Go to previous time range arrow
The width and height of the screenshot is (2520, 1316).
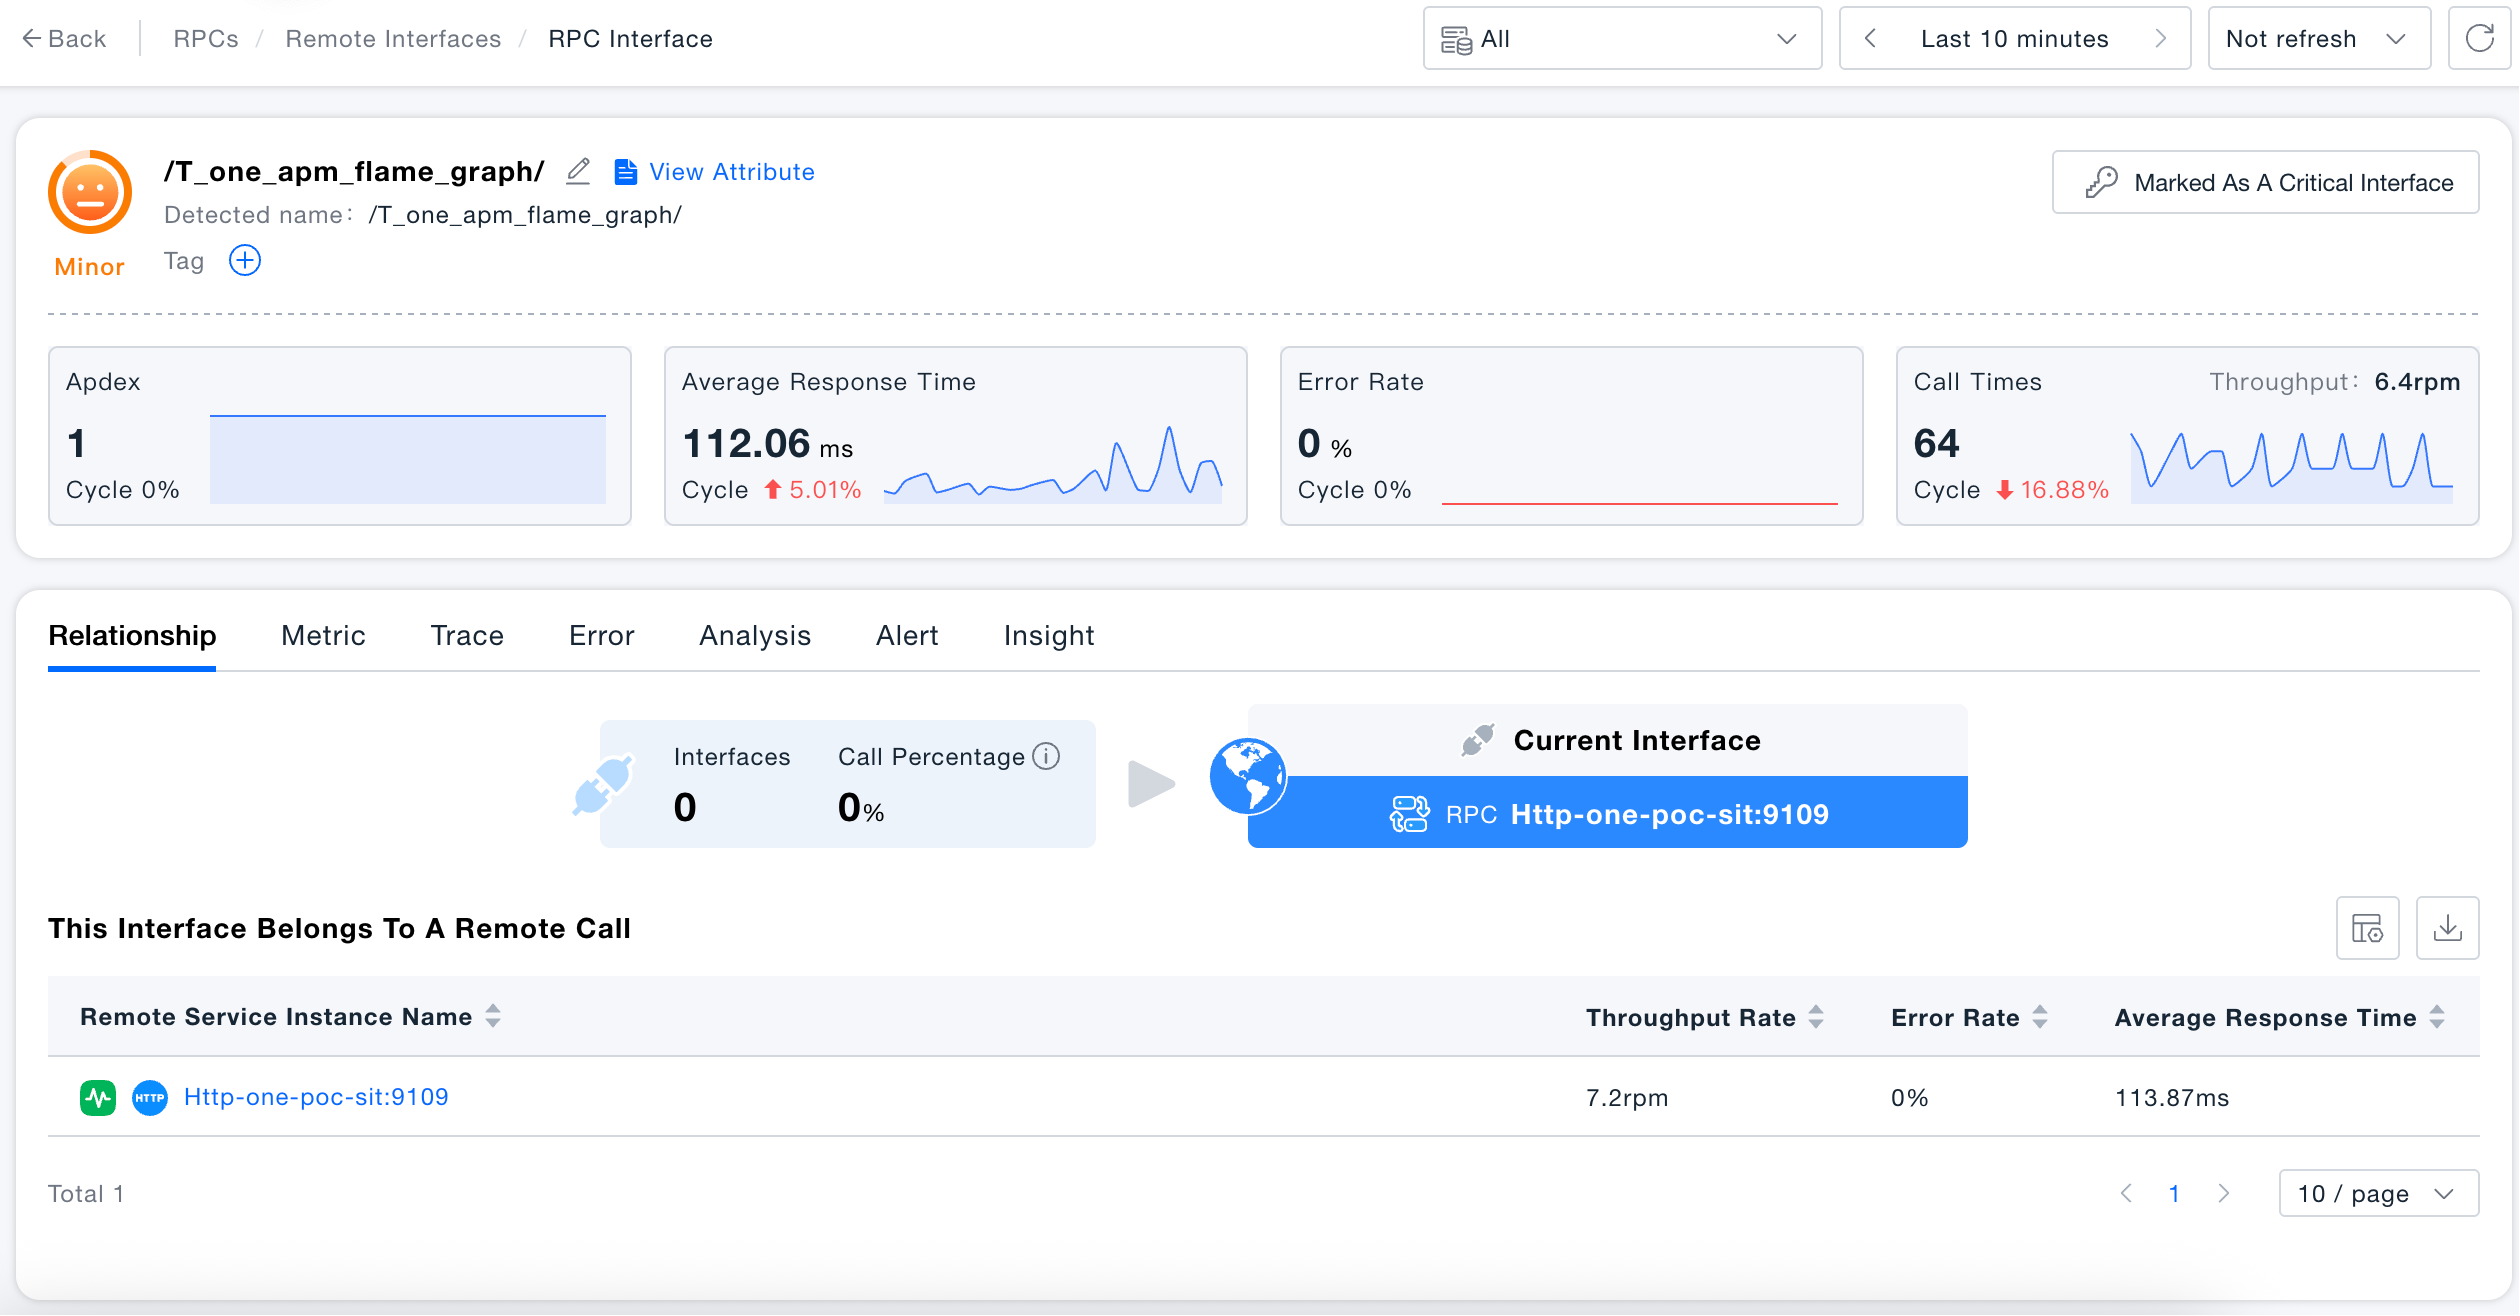tap(1870, 39)
